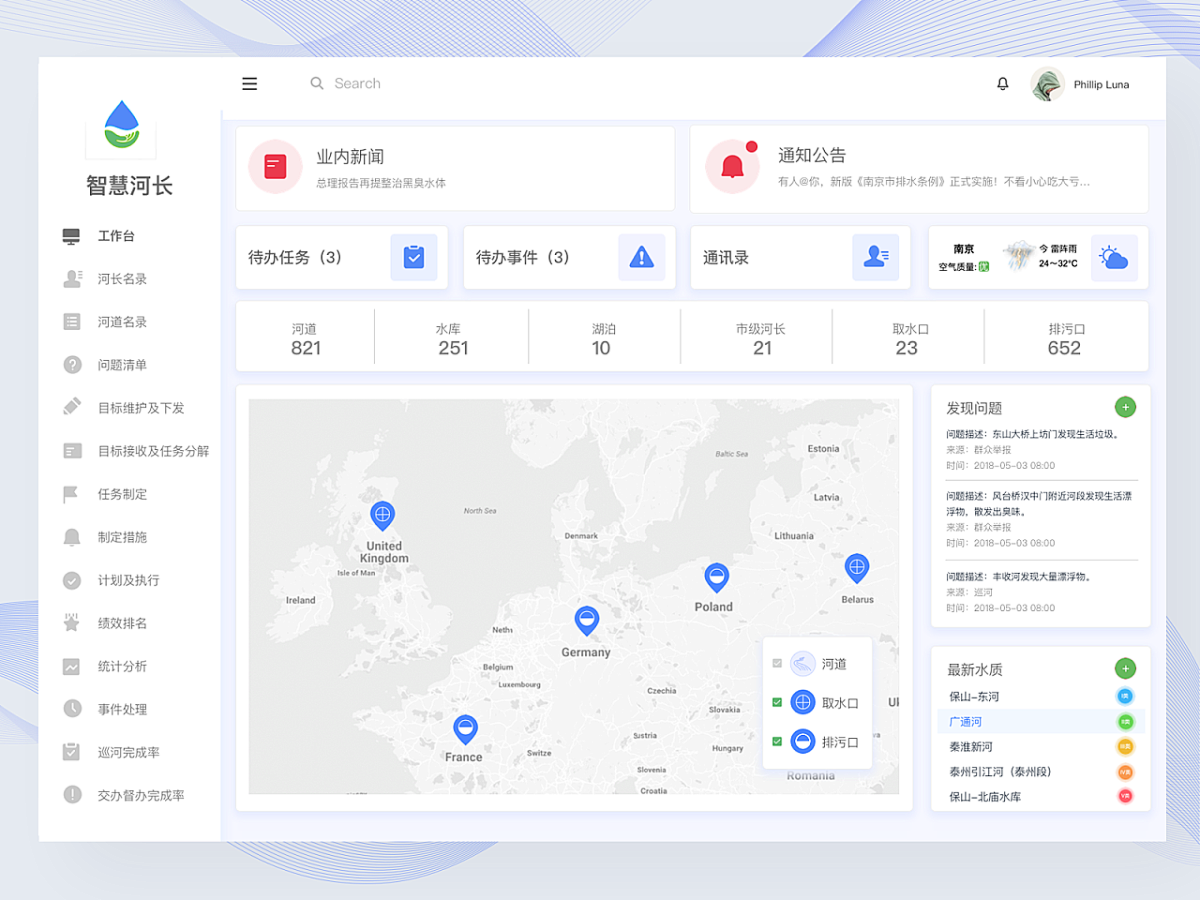Open notifications bell in header

1003,84
